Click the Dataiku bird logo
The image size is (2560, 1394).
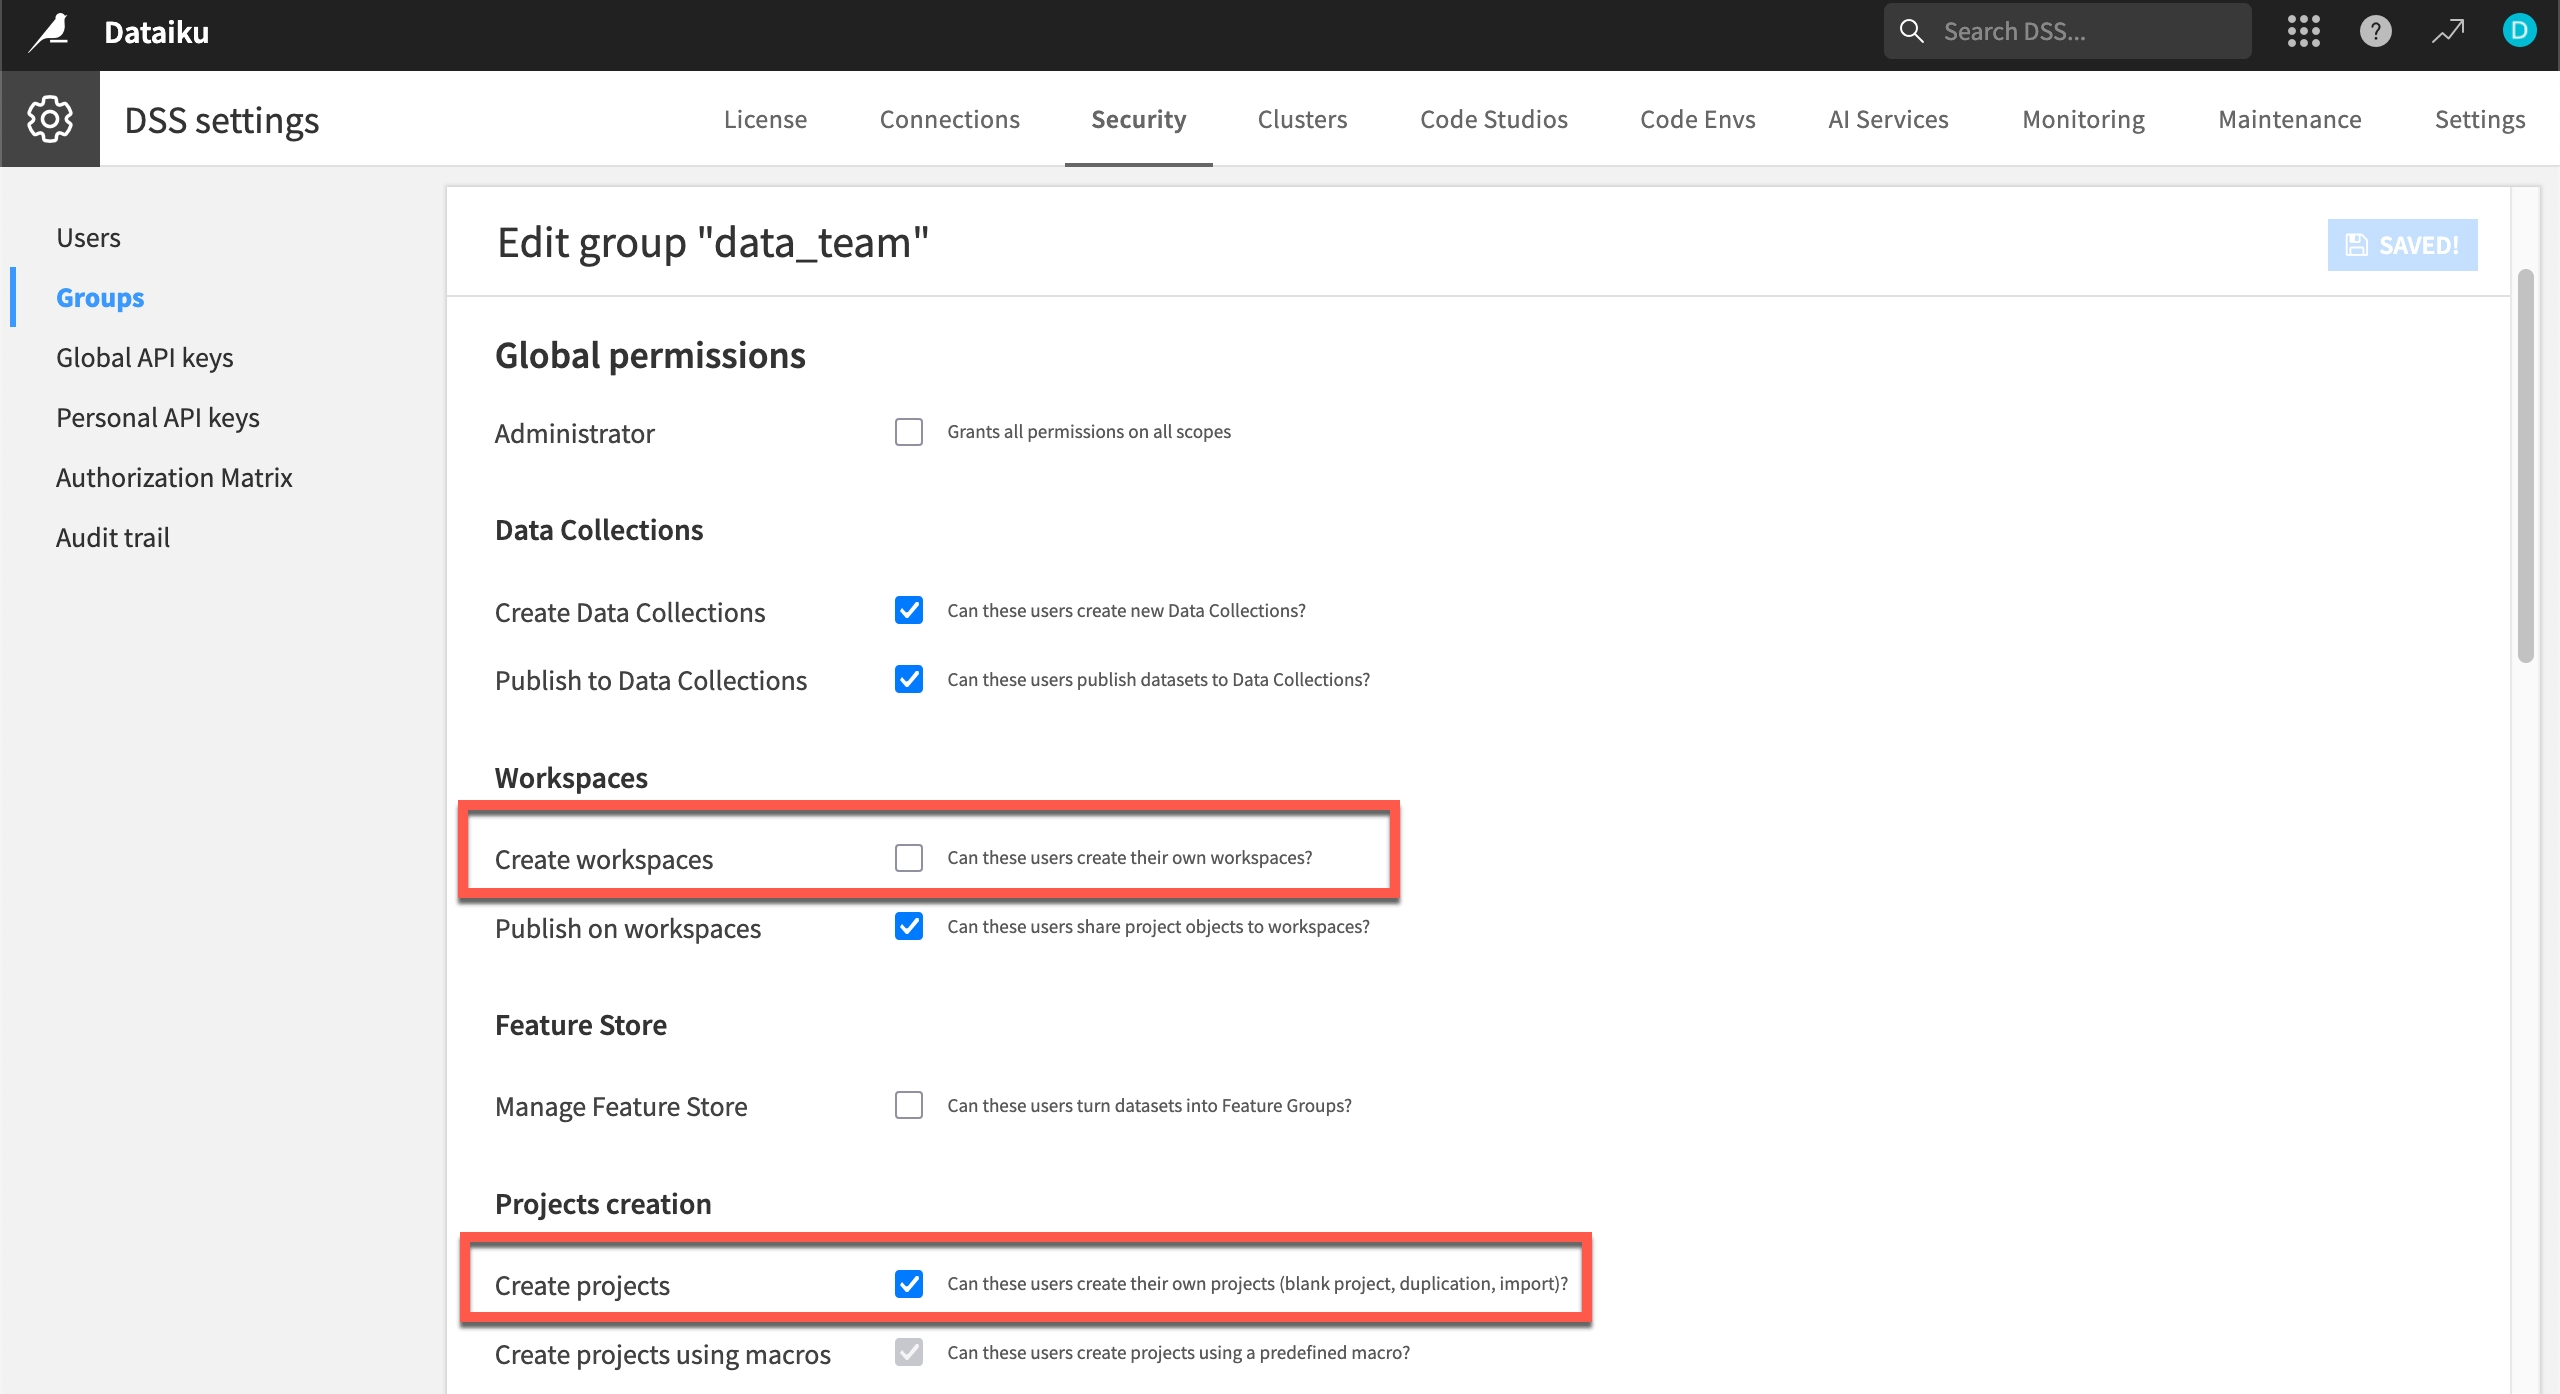pyautogui.click(x=49, y=32)
